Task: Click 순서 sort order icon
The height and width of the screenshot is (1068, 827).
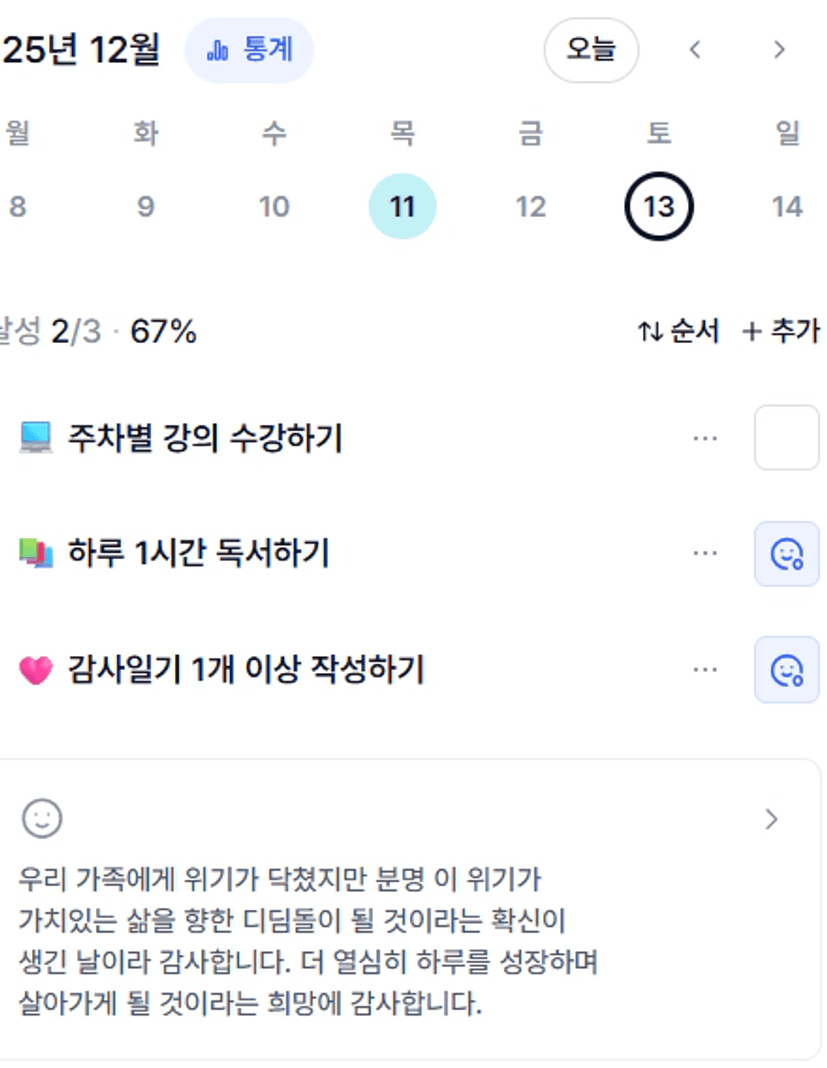Action: point(651,332)
